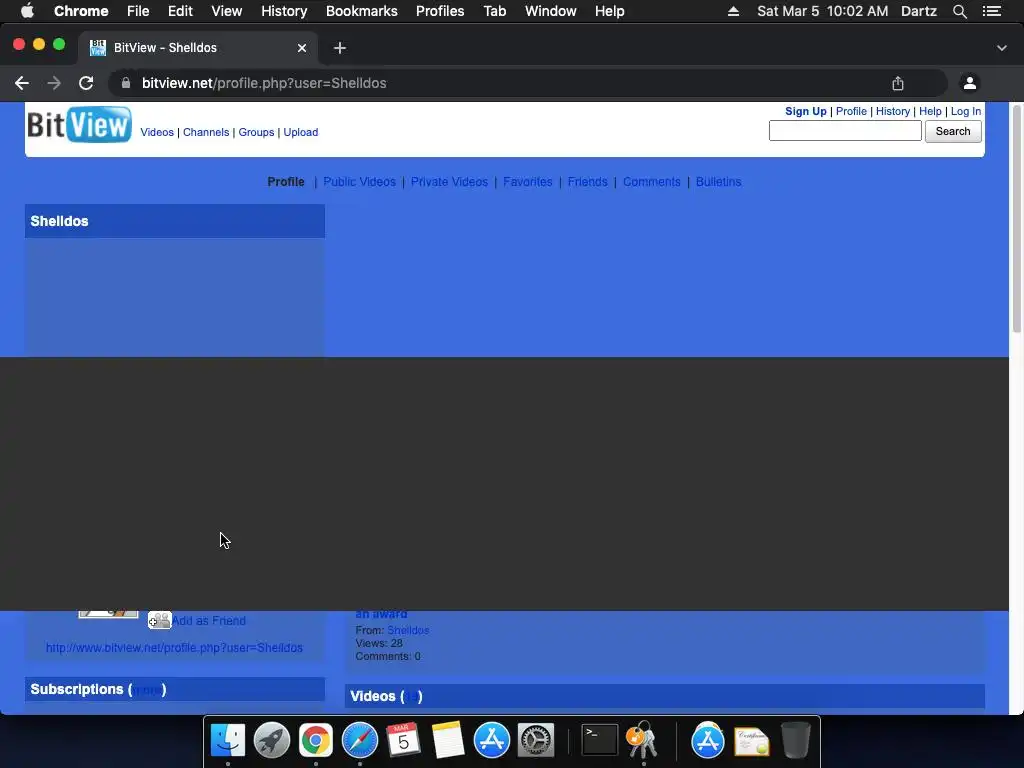This screenshot has height=768, width=1024.
Task: Focus the BitView search input field
Action: [845, 131]
